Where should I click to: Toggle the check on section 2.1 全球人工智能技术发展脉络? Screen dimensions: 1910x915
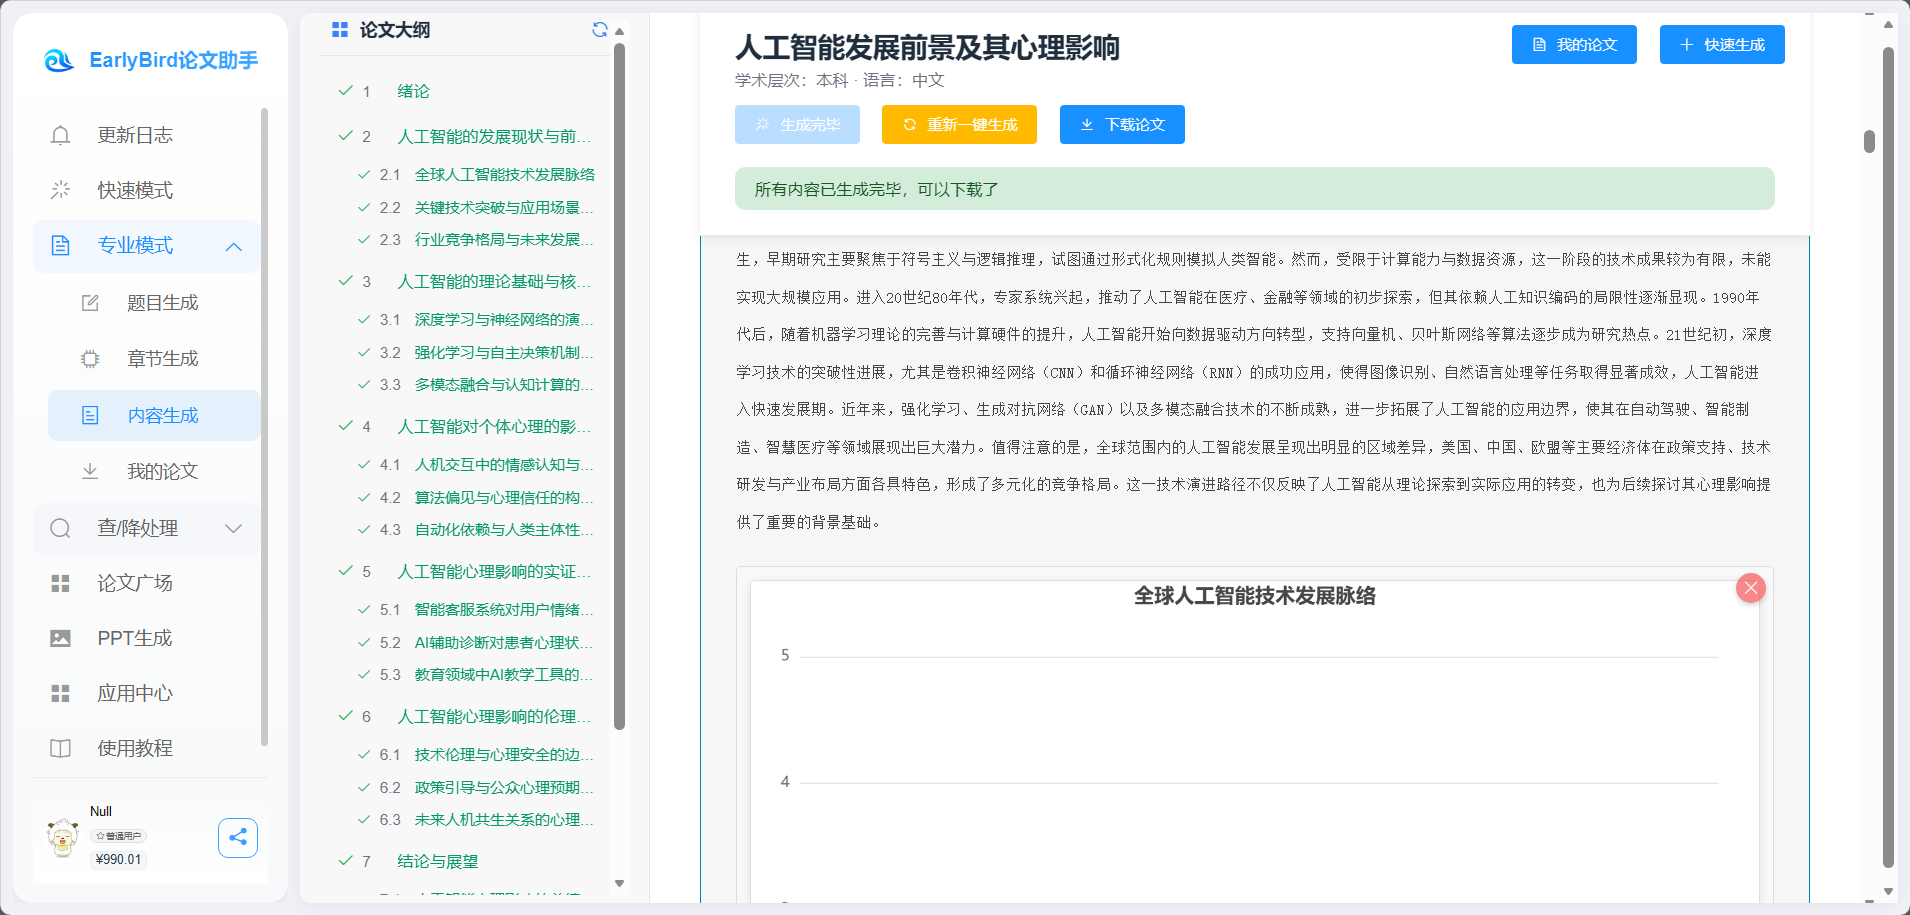pos(363,174)
